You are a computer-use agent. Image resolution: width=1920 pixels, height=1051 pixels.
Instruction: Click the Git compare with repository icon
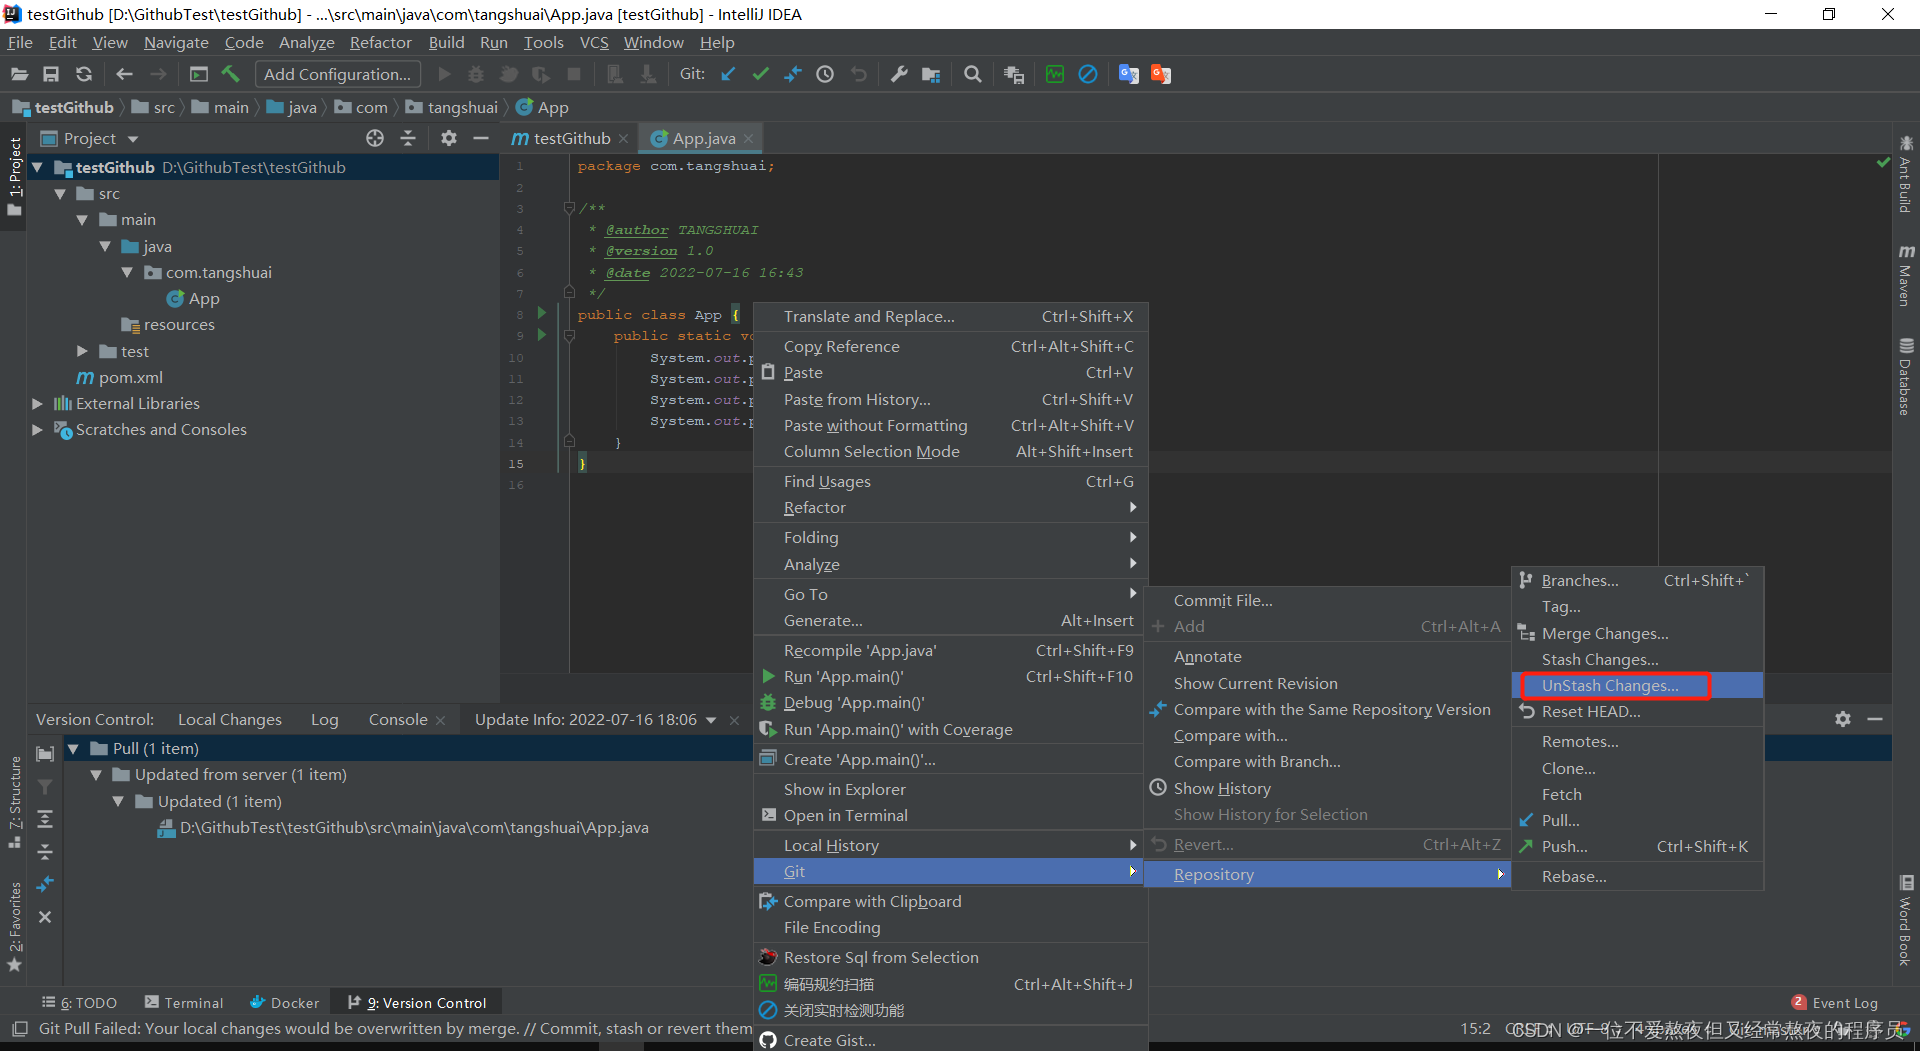pos(792,74)
